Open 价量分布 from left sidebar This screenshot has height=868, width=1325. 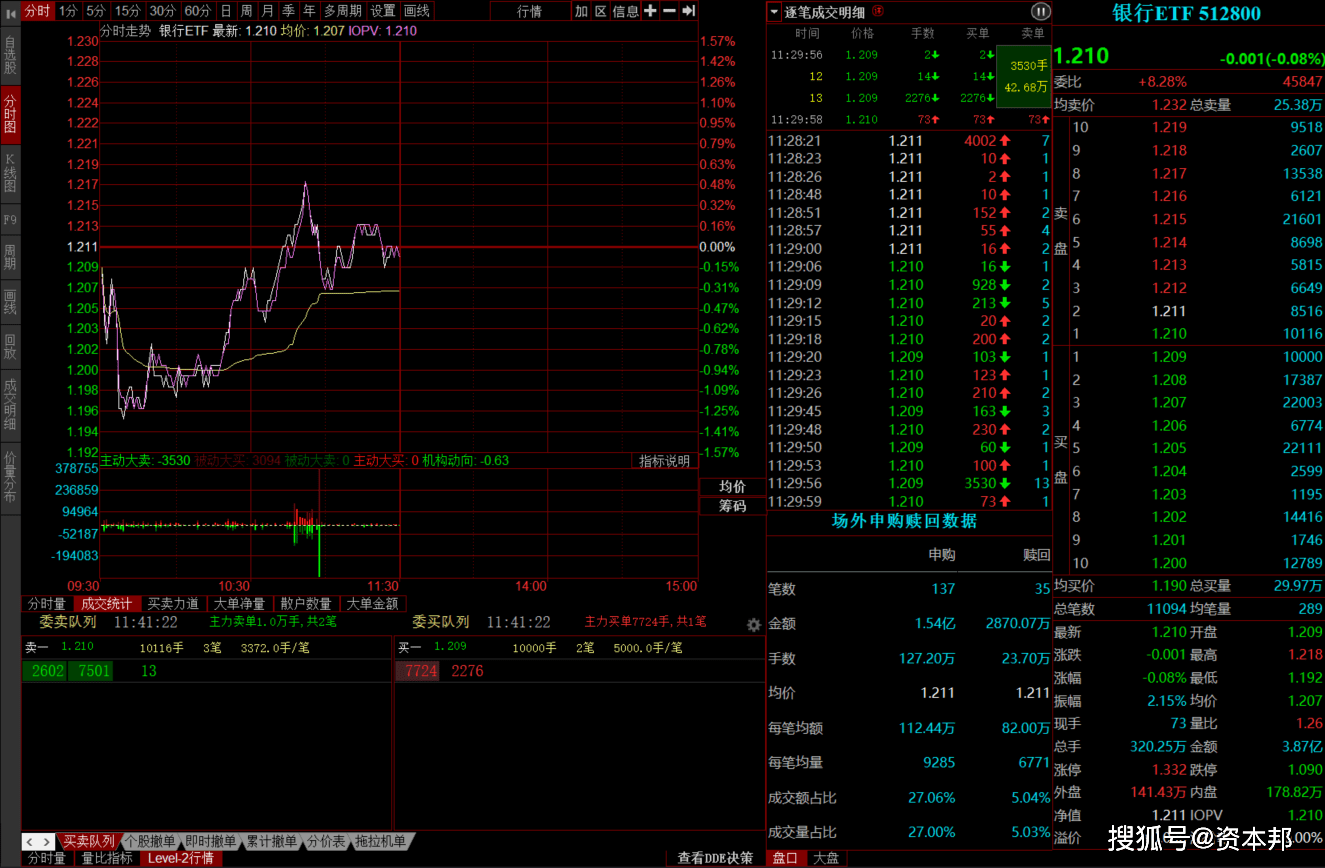pos(10,476)
